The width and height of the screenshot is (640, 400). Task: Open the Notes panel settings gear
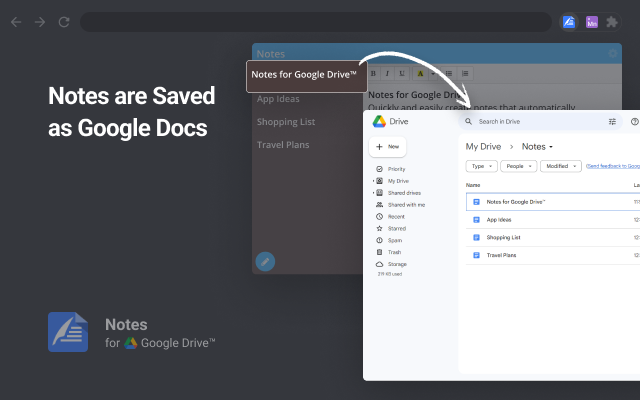612,53
